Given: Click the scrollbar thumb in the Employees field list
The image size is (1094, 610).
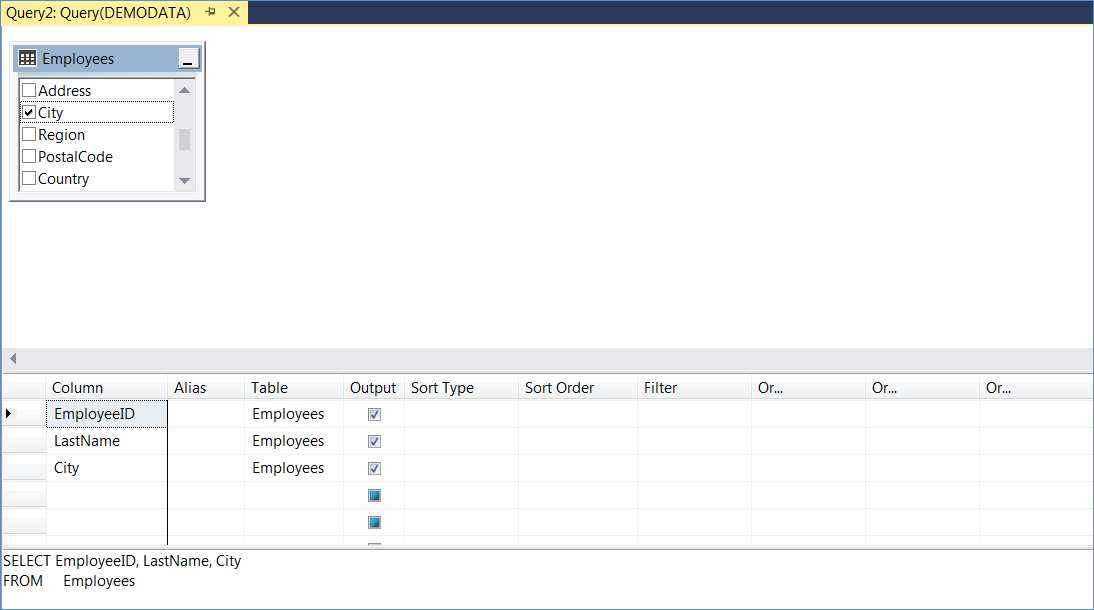Looking at the screenshot, I should click(184, 139).
